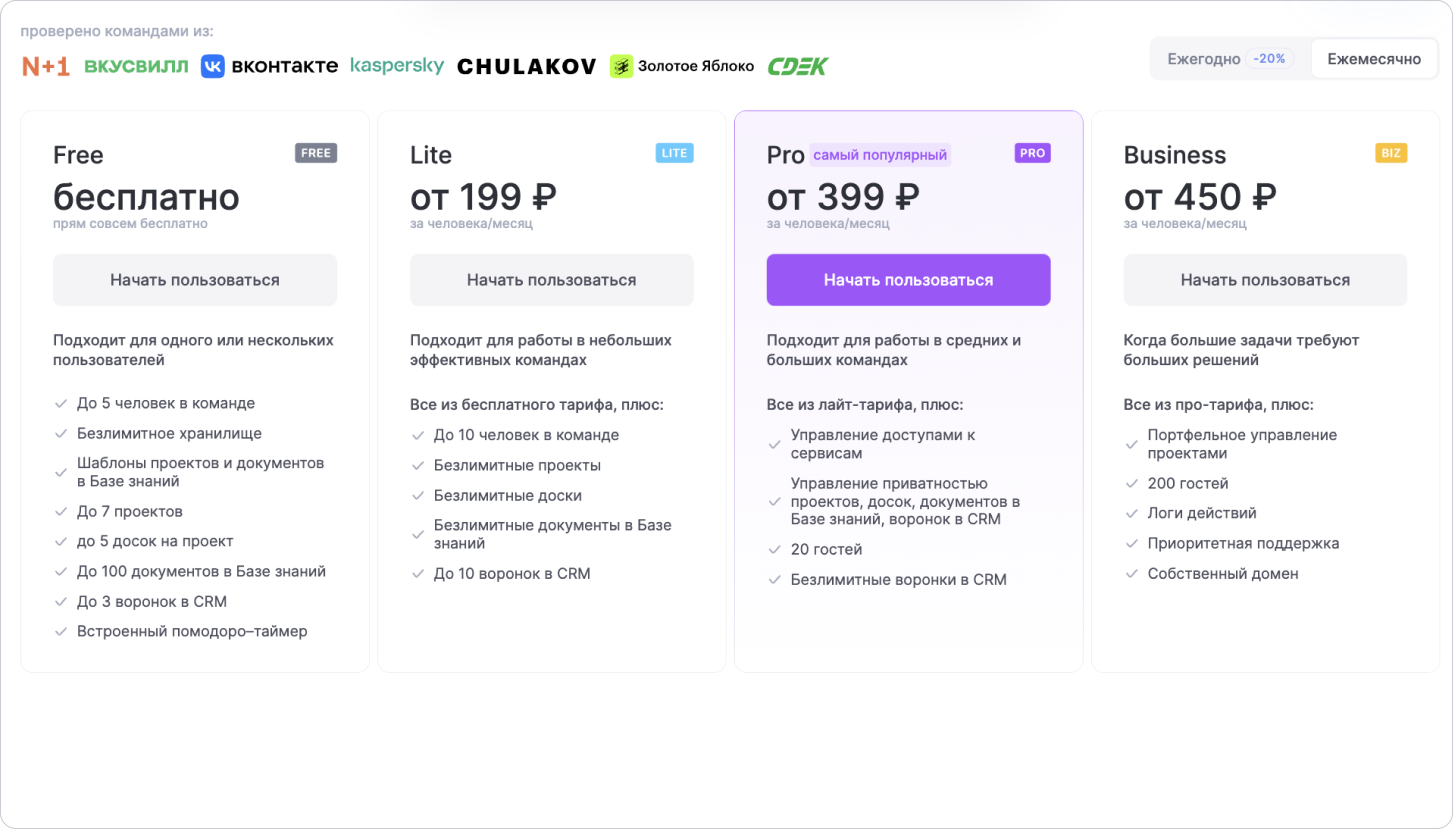1453x829 pixels.
Task: Click the green CDEK logo
Action: pos(798,67)
